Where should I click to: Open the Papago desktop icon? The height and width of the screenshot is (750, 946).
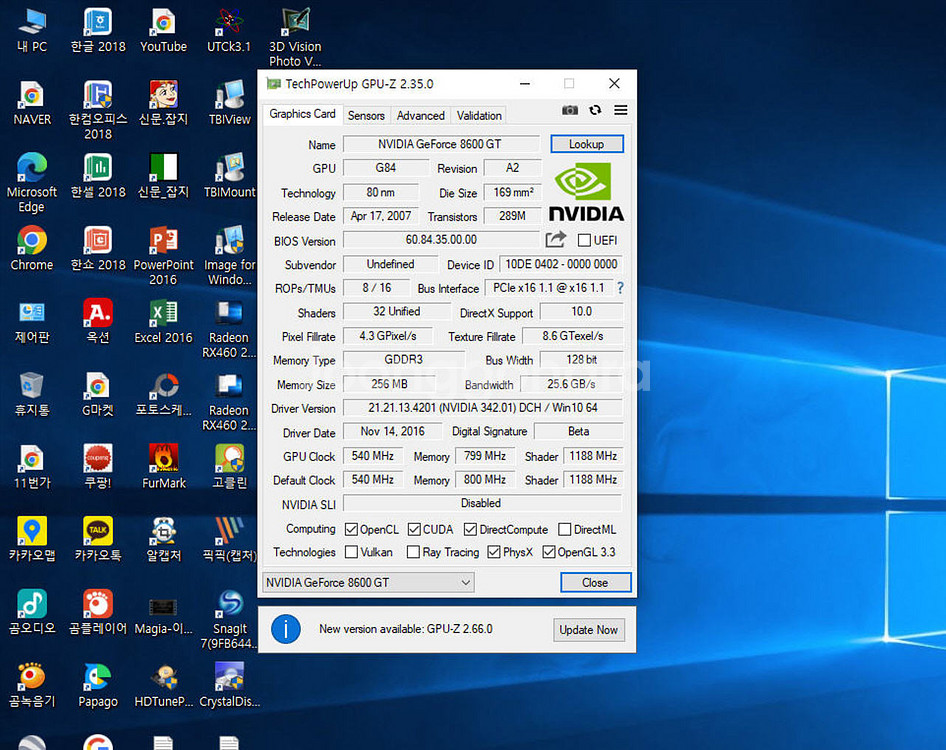[98, 685]
